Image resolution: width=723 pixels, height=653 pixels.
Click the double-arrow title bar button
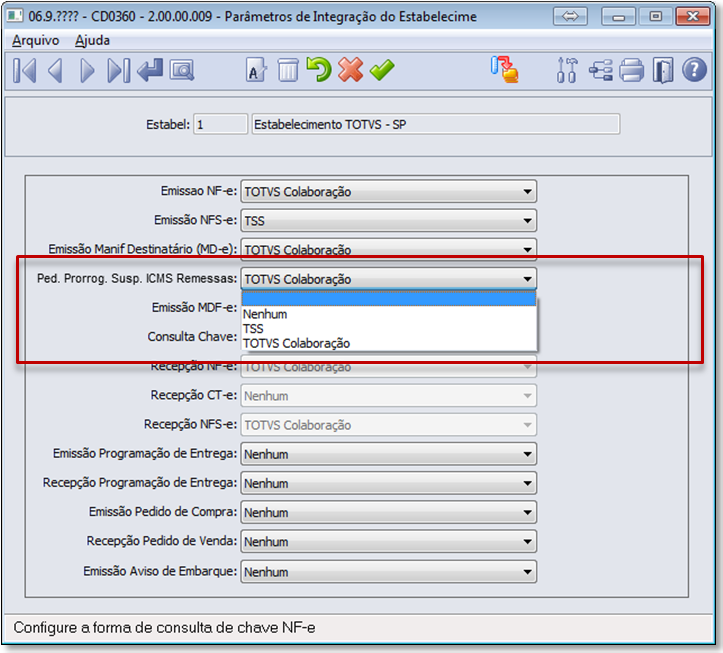(x=570, y=17)
